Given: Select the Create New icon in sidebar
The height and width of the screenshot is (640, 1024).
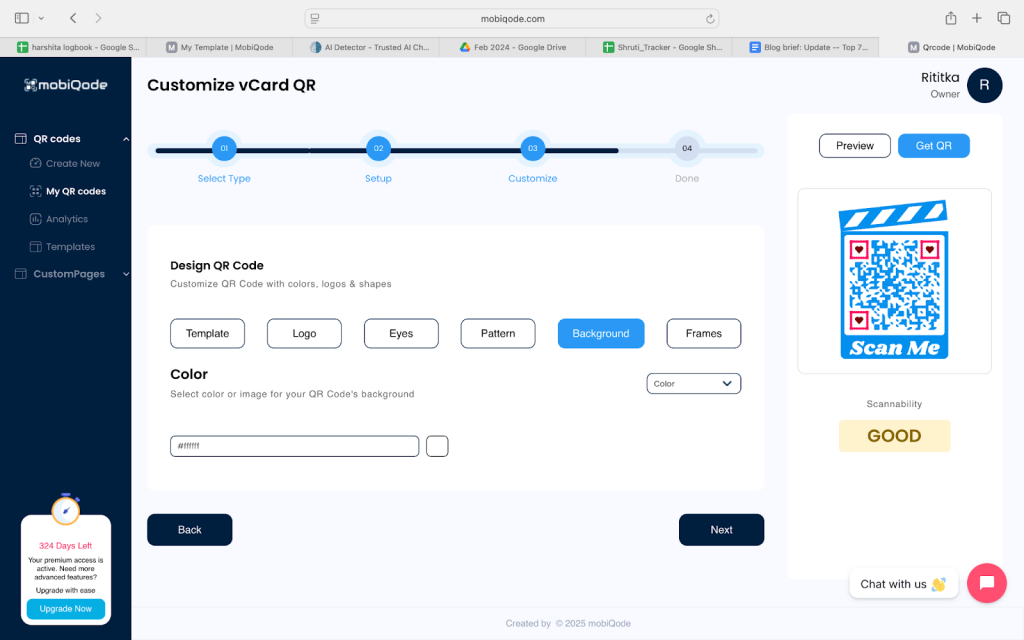Looking at the screenshot, I should click(x=34, y=163).
